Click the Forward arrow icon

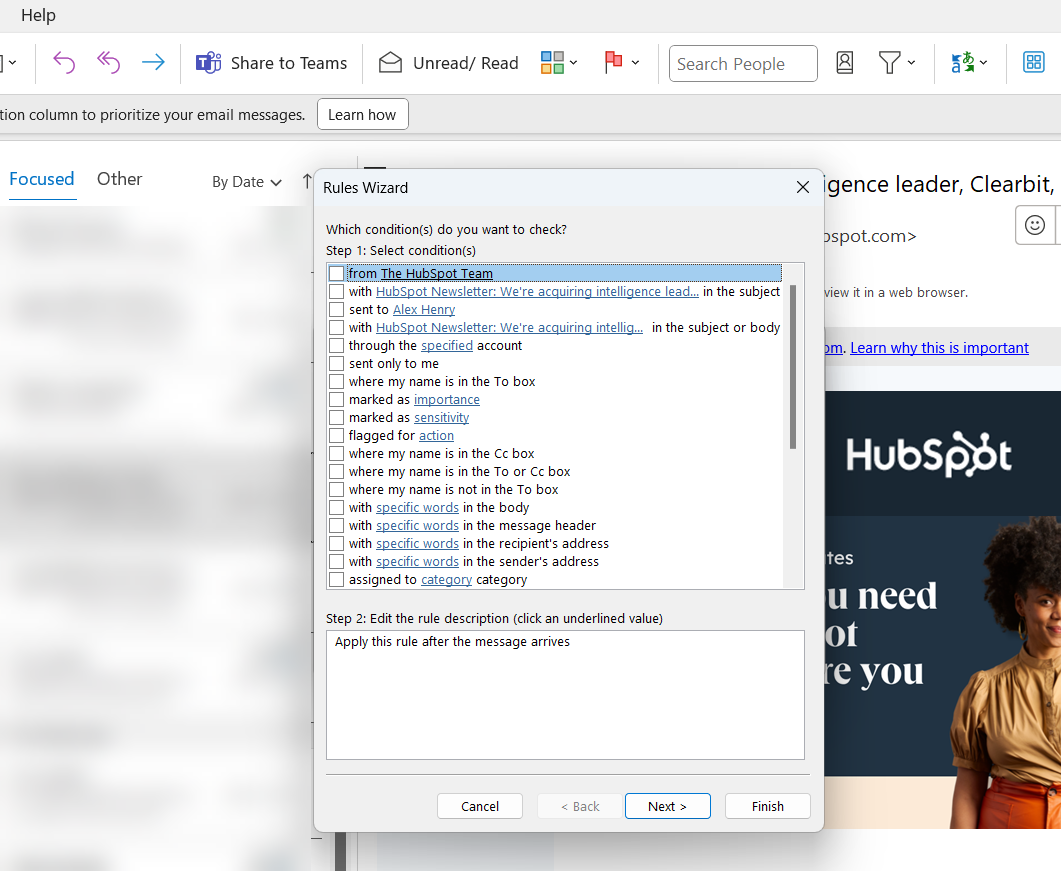pyautogui.click(x=154, y=63)
